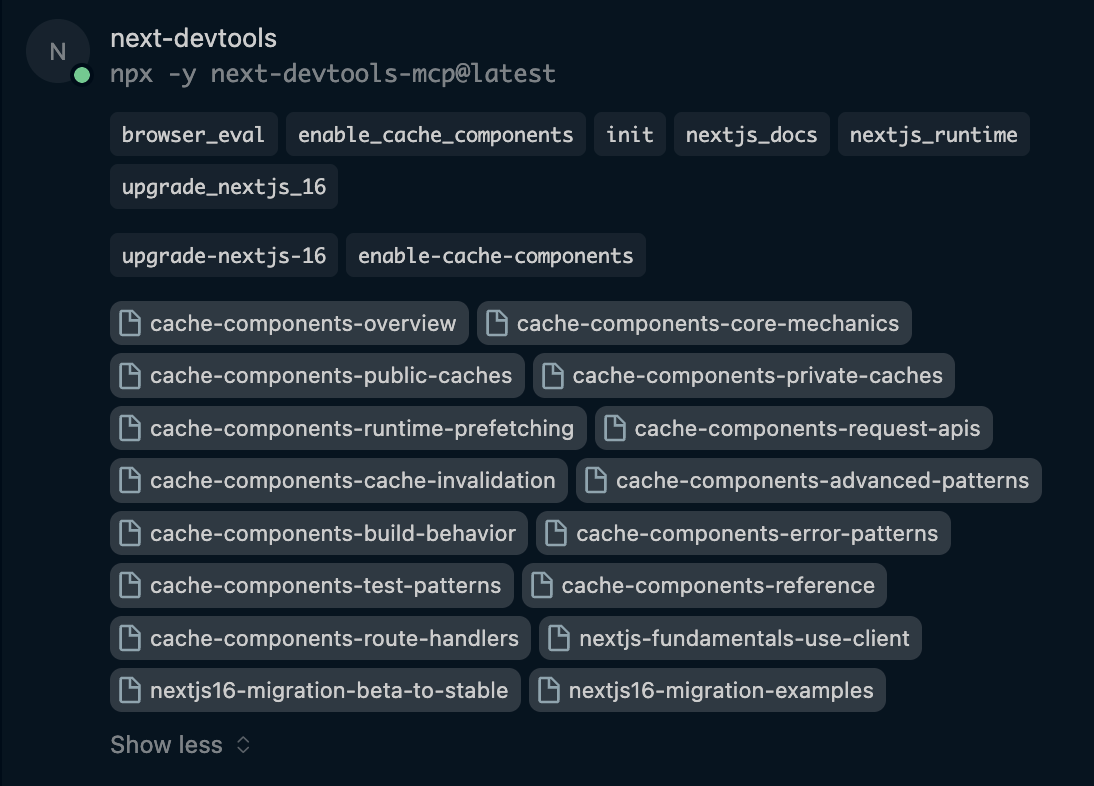Open the nextjs_docs tool
Screen dimensions: 1094x786
pos(751,133)
